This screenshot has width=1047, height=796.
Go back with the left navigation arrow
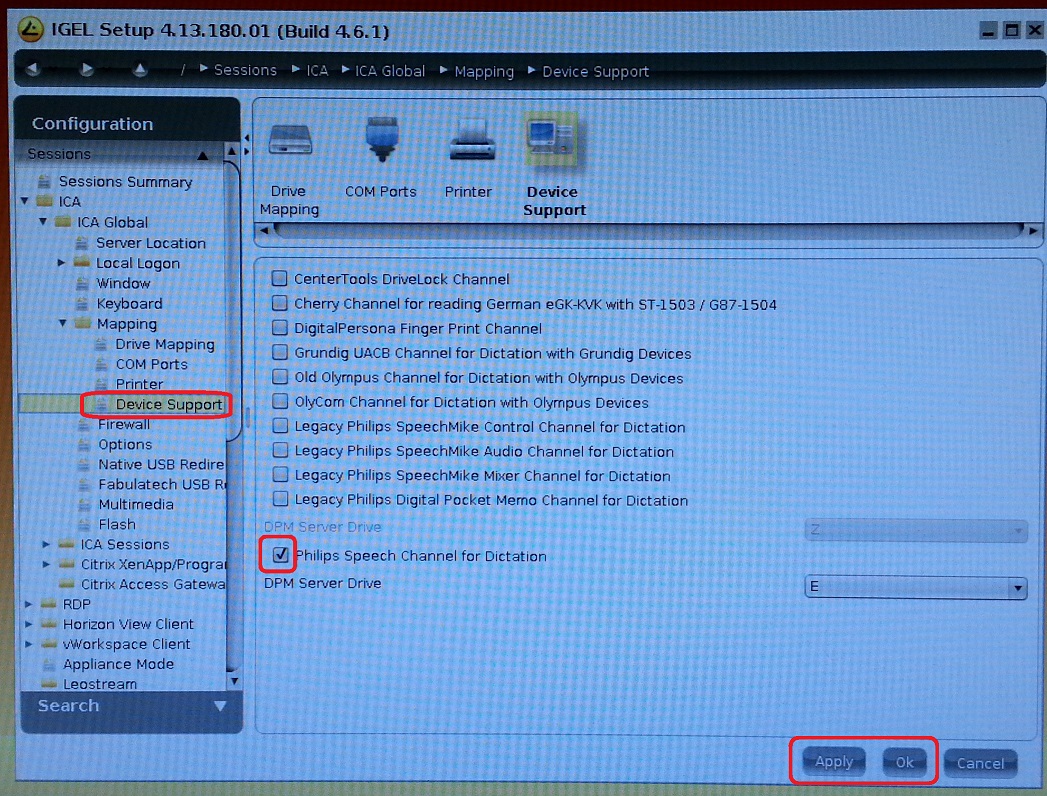pyautogui.click(x=33, y=69)
